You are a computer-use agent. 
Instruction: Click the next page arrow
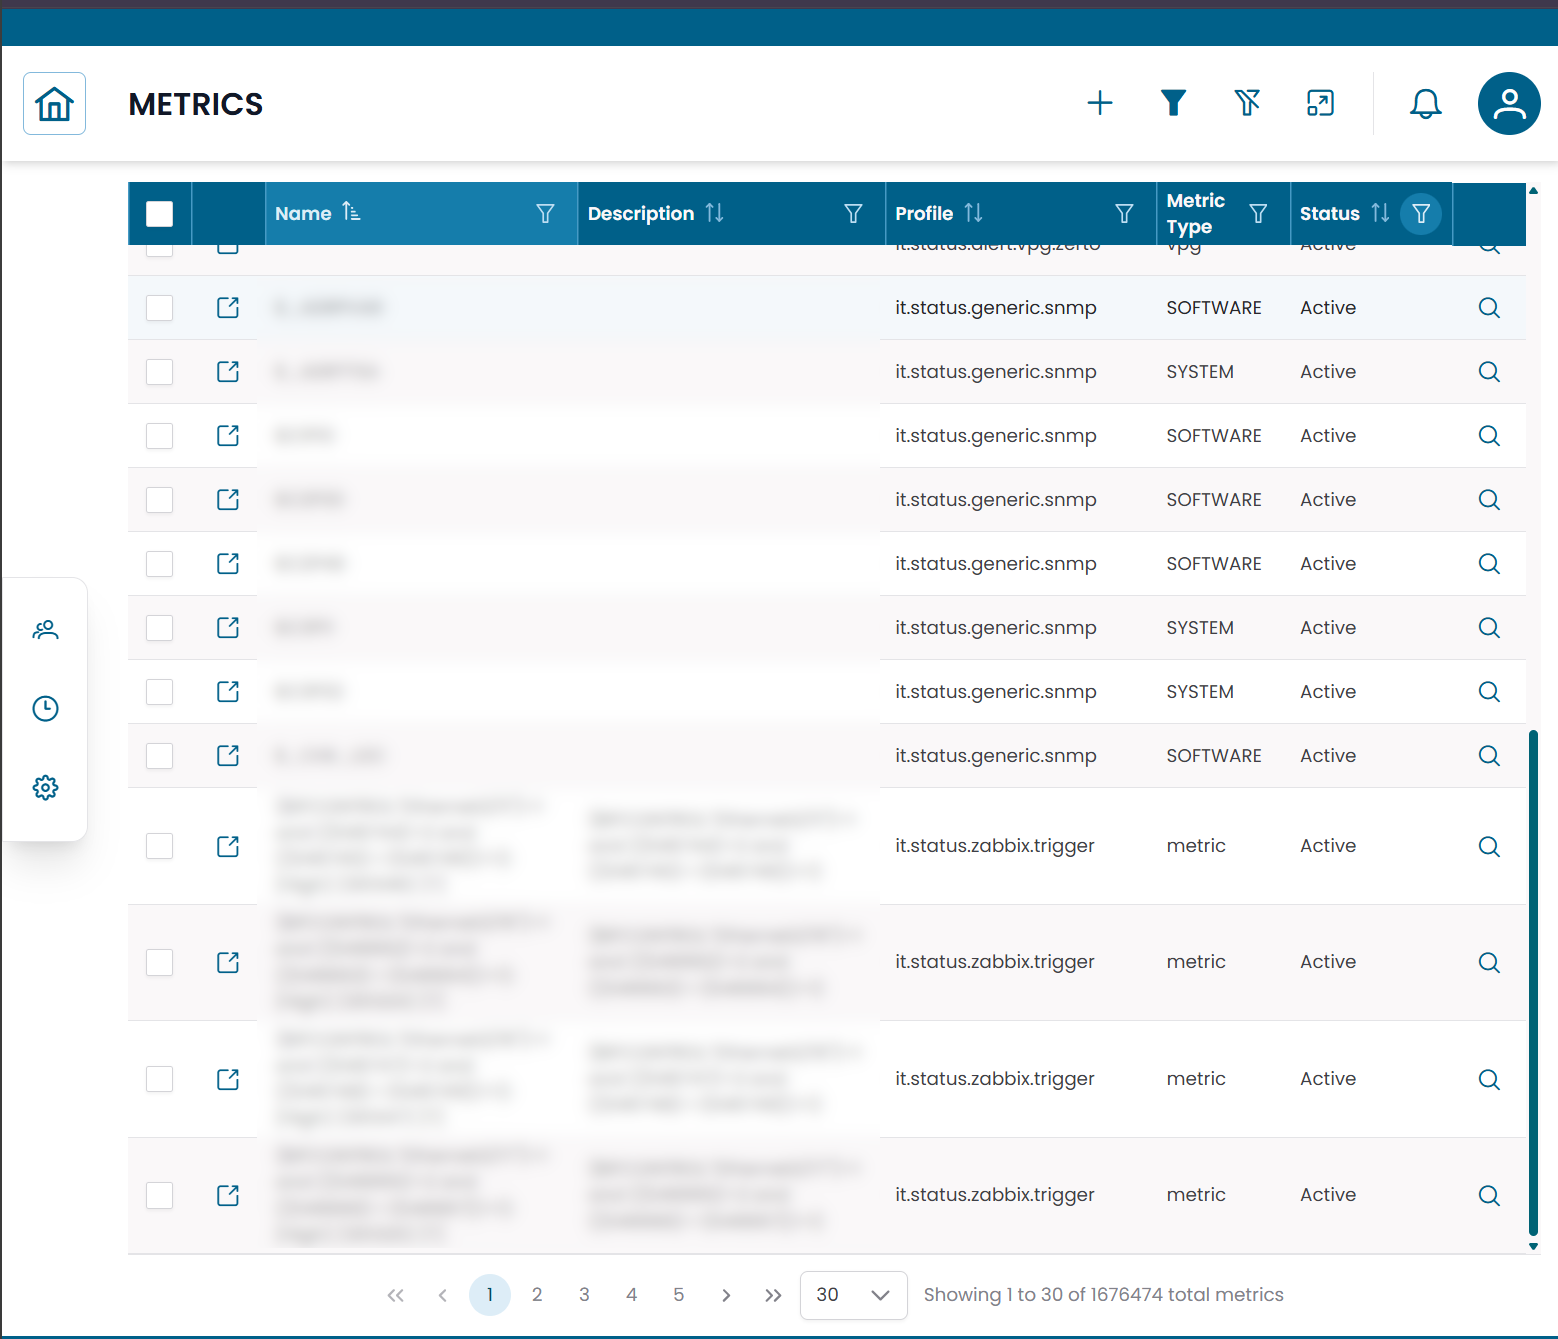[726, 1294]
